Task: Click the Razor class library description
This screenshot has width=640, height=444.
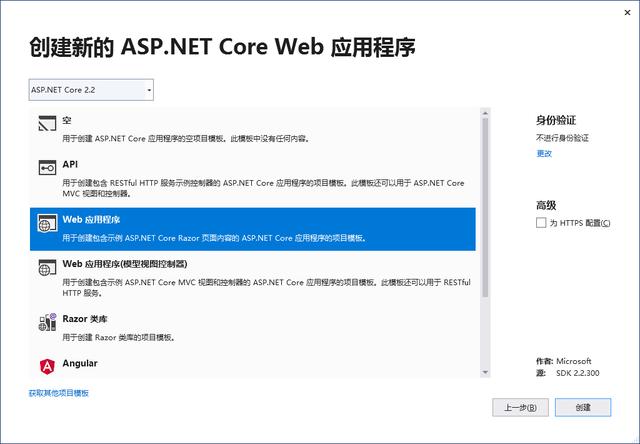Action: [x=119, y=337]
